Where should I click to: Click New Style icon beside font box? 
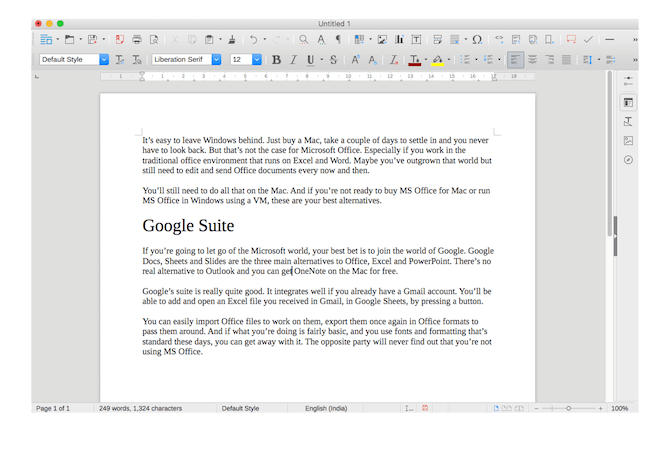[x=137, y=60]
